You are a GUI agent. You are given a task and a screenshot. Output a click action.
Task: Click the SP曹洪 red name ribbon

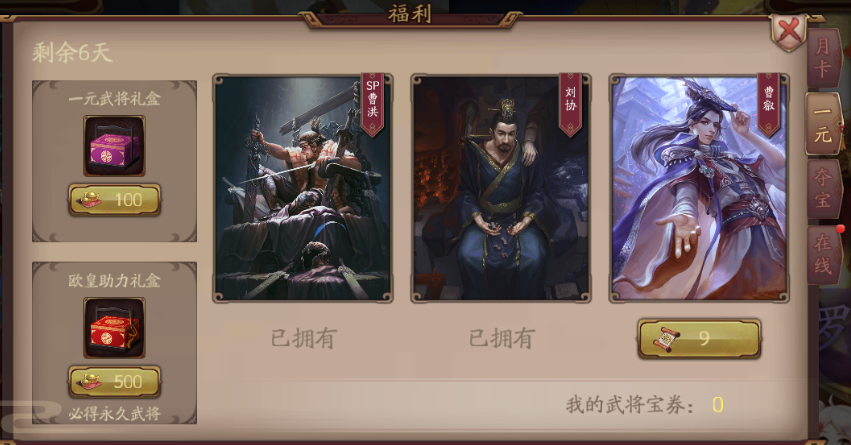pyautogui.click(x=372, y=104)
